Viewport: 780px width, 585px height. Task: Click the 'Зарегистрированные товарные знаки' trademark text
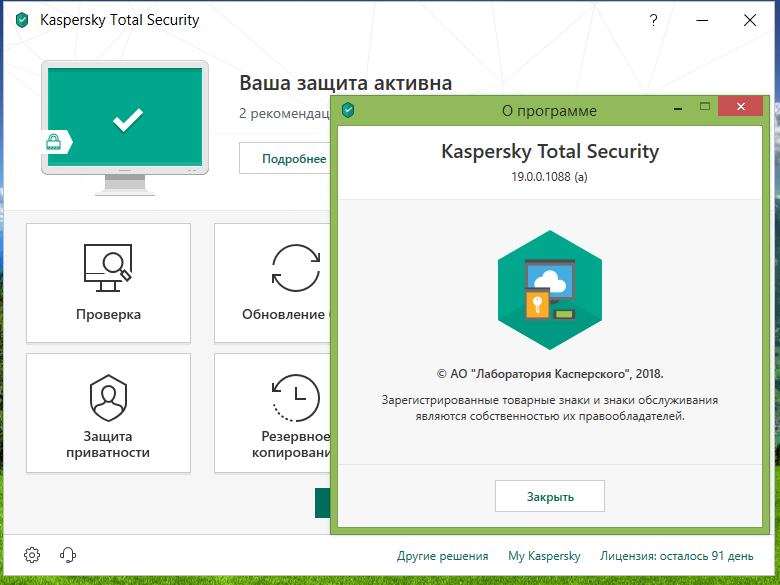point(550,408)
